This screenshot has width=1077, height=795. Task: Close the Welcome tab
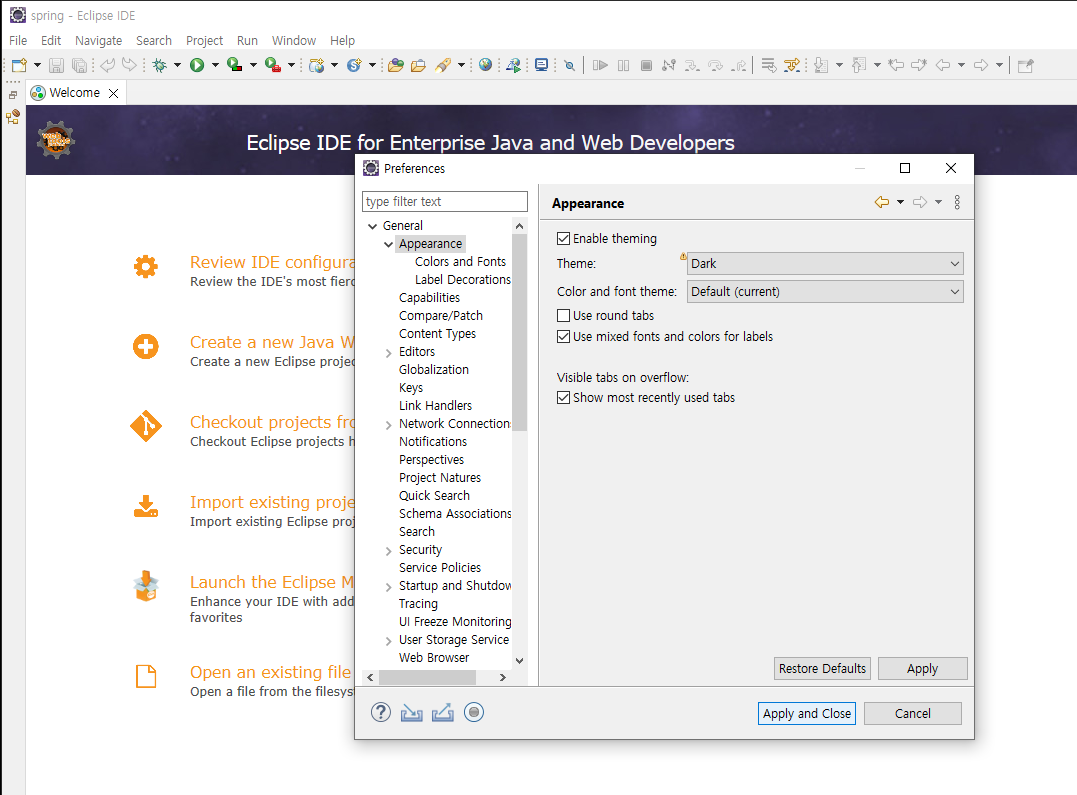pos(113,93)
